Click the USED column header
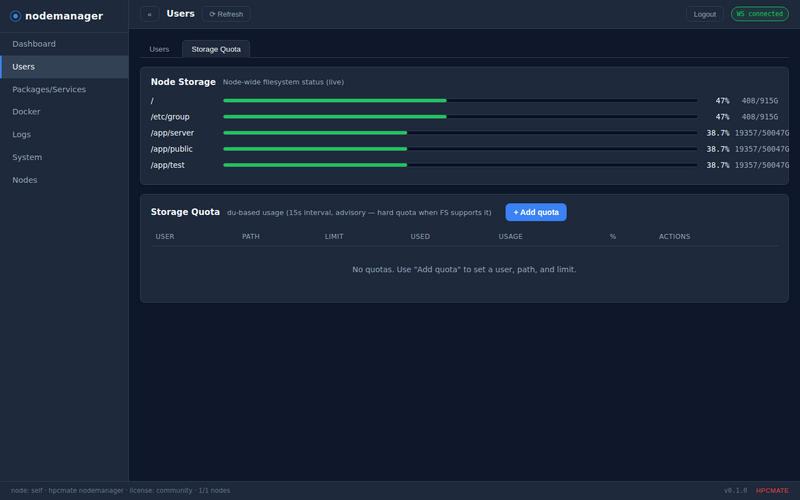This screenshot has height=500, width=800. pyautogui.click(x=420, y=237)
